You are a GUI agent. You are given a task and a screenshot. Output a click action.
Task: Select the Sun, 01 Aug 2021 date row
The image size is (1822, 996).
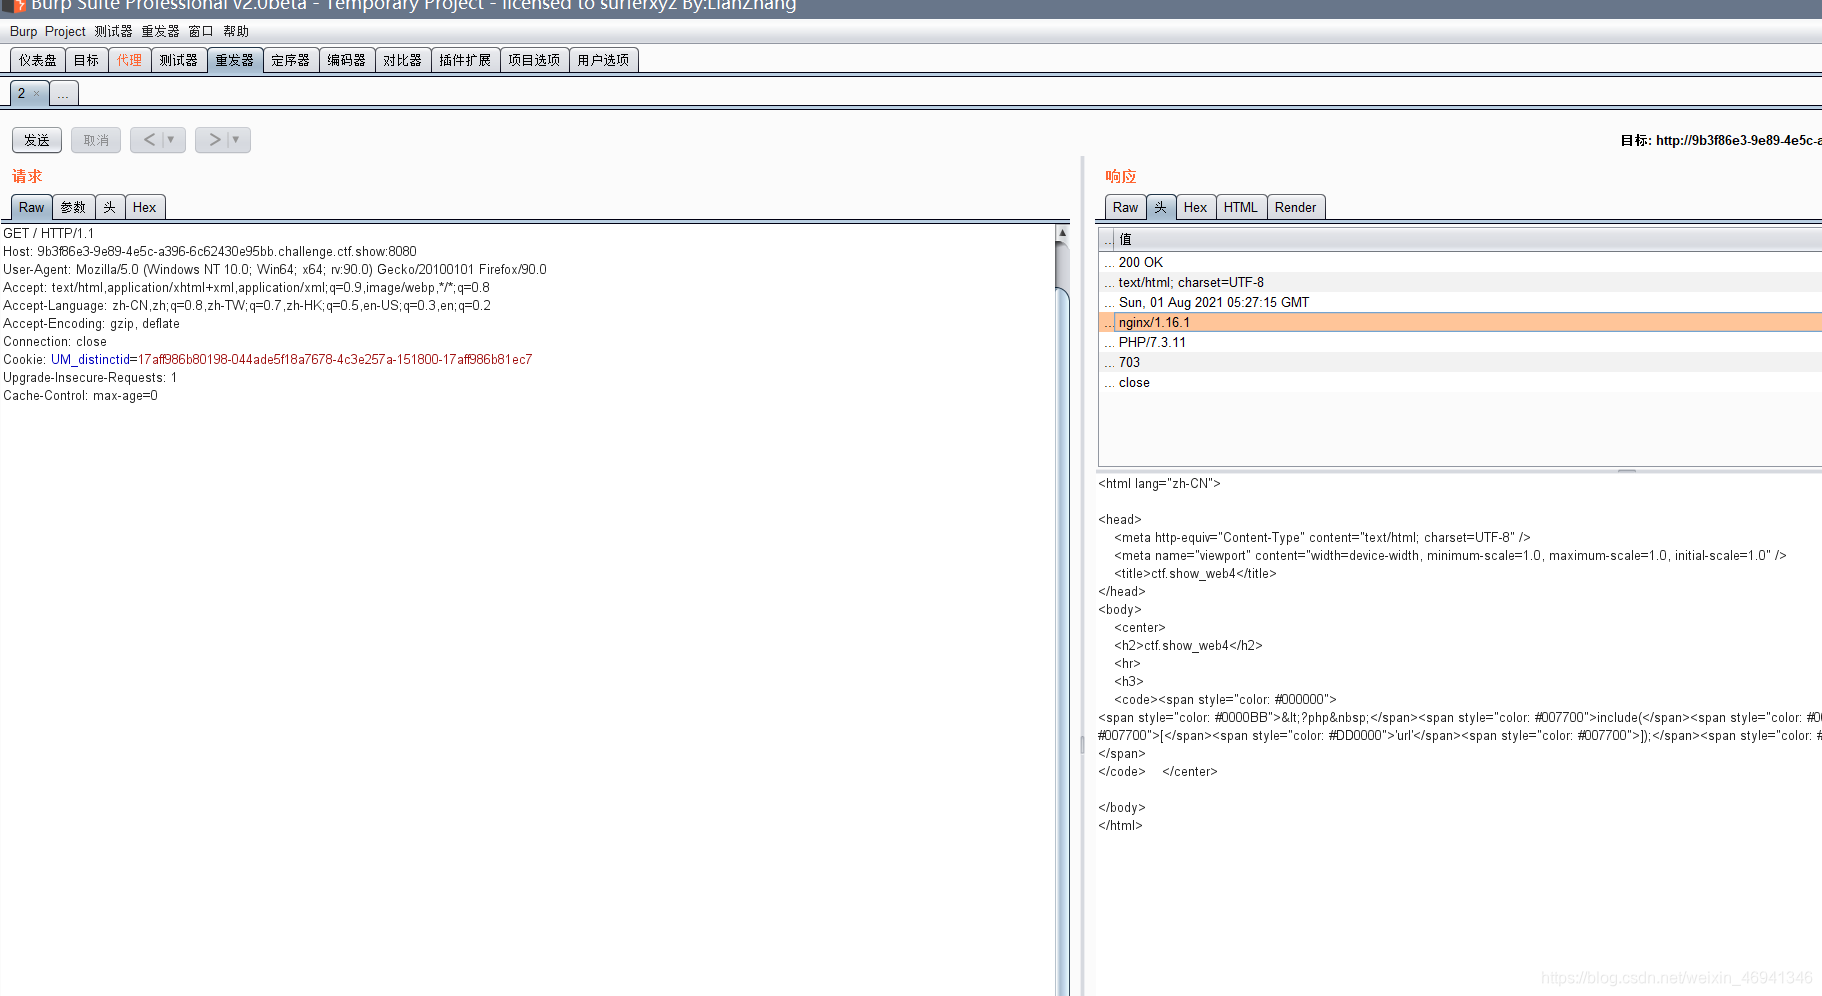[x=1460, y=302]
